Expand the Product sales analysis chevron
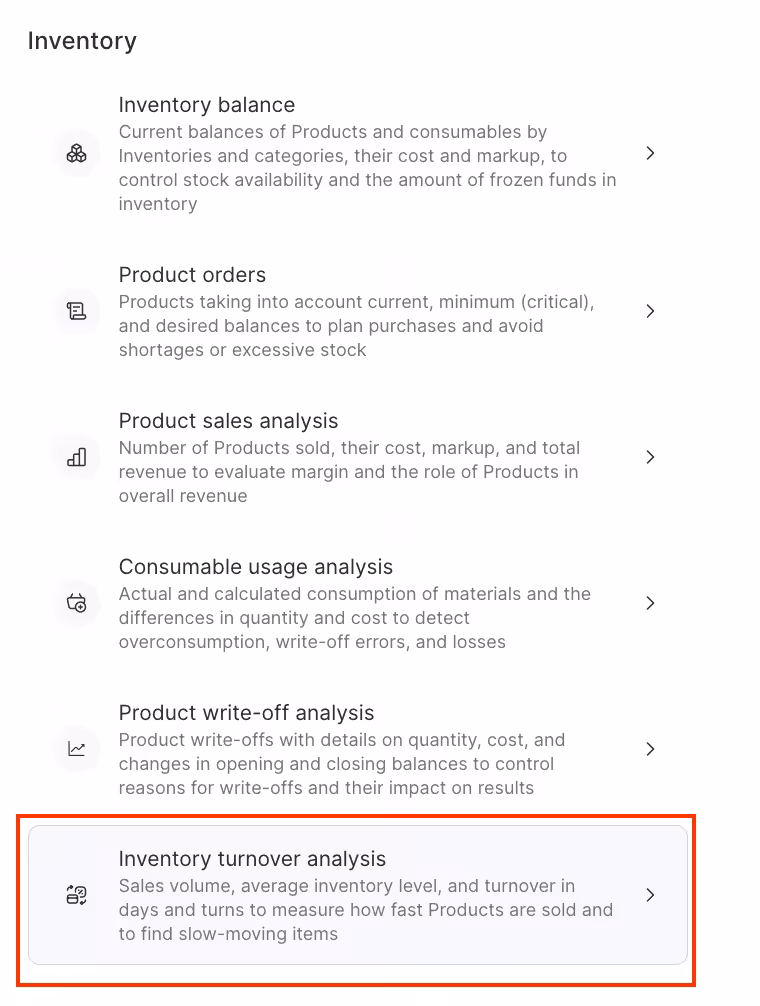This screenshot has width=760, height=1006. [x=650, y=457]
